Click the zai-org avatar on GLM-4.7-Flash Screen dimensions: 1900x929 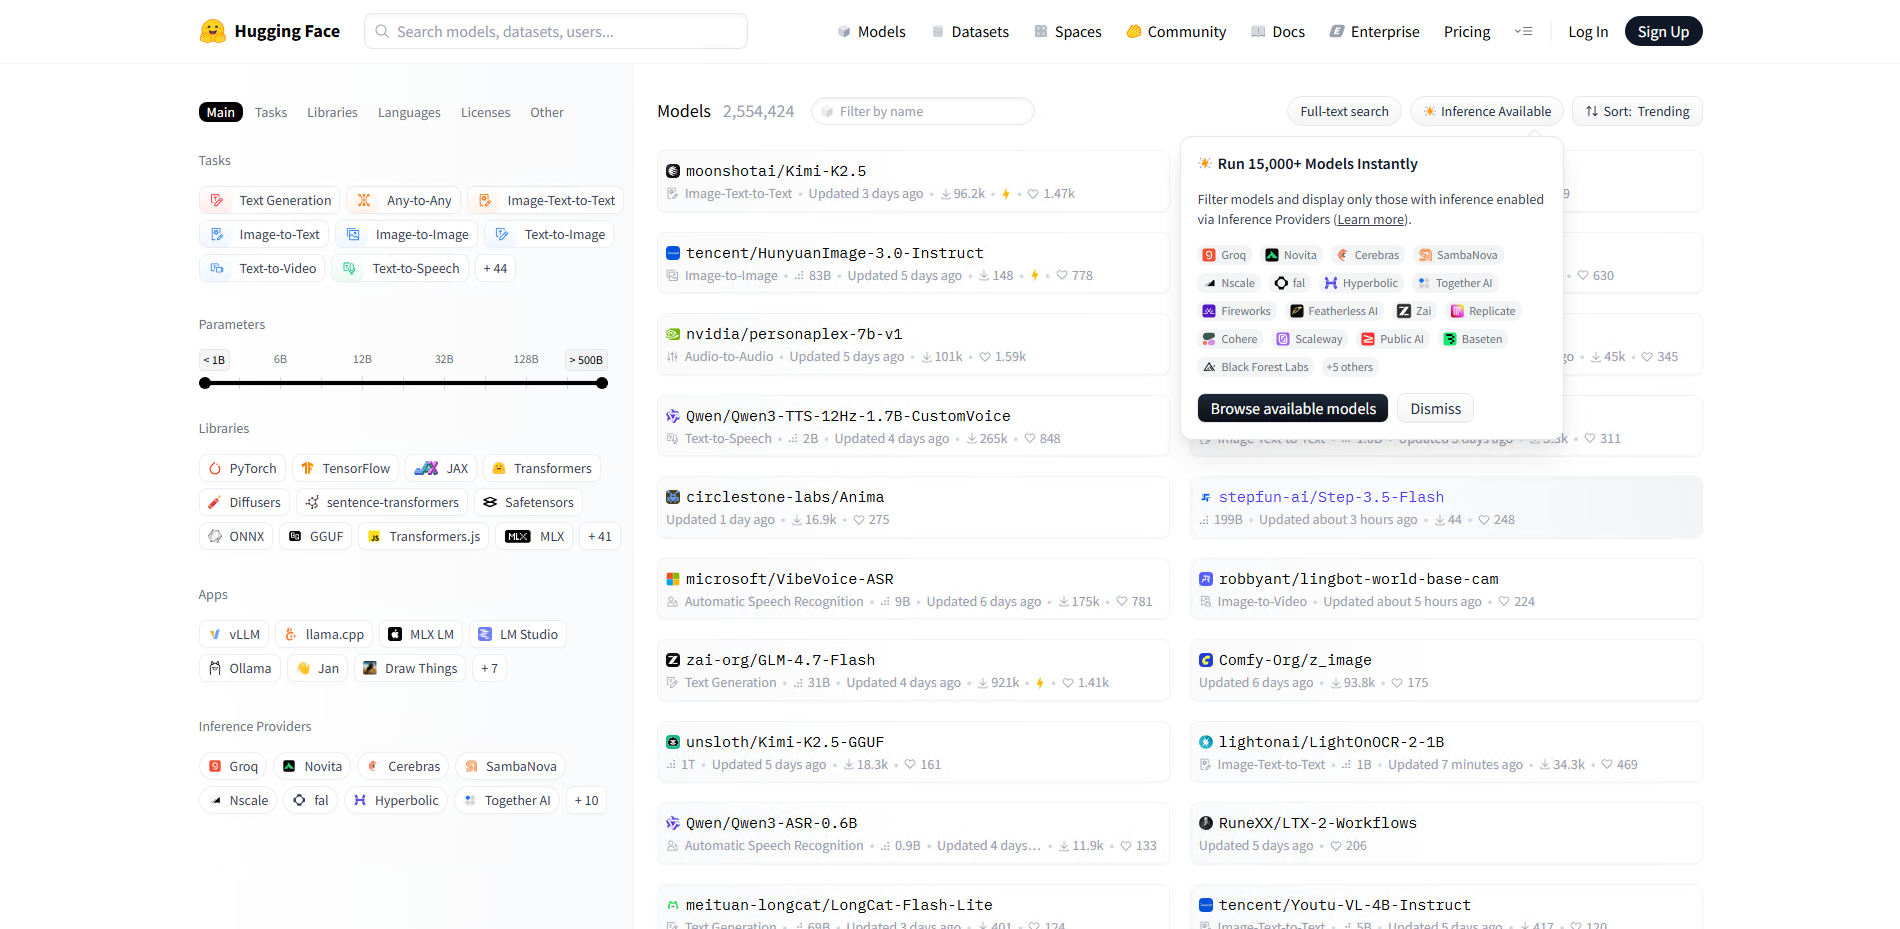[x=673, y=660]
